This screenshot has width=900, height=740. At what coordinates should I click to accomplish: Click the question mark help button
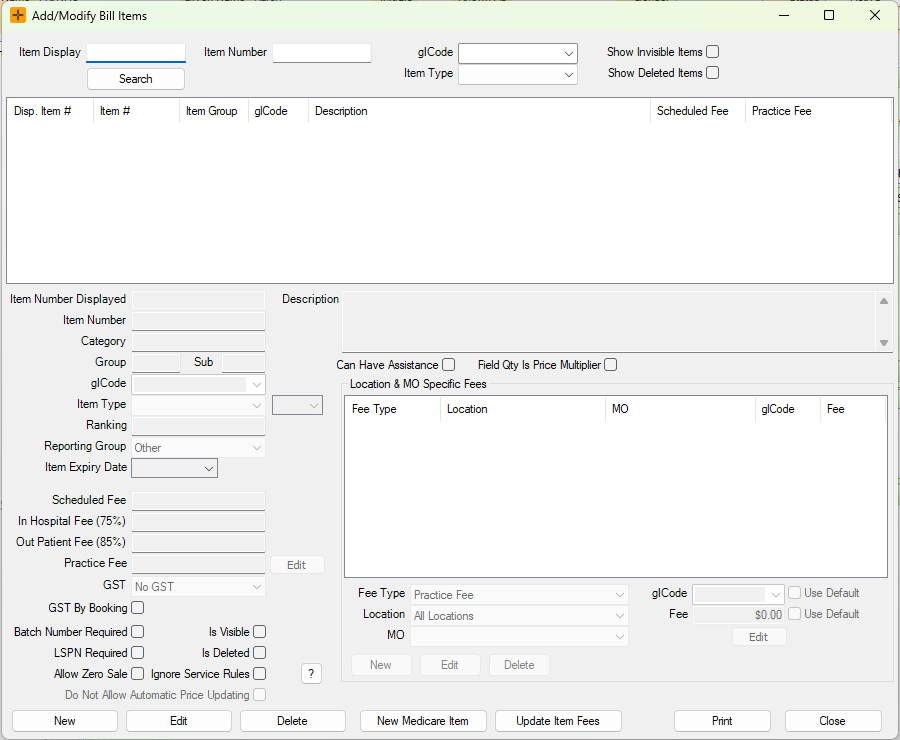[312, 674]
